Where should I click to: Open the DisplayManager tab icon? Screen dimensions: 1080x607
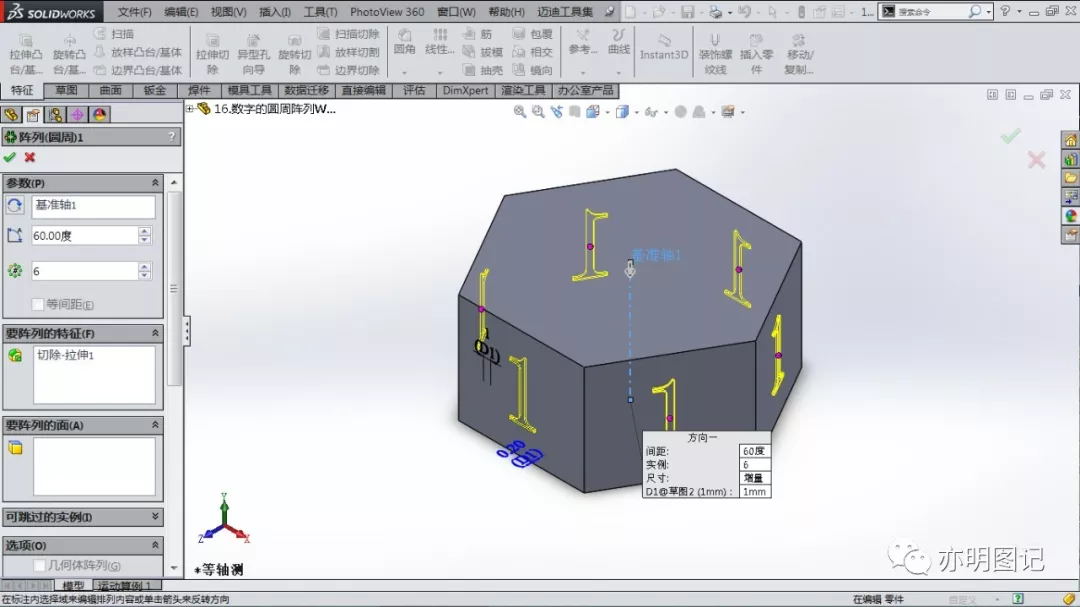(x=99, y=114)
